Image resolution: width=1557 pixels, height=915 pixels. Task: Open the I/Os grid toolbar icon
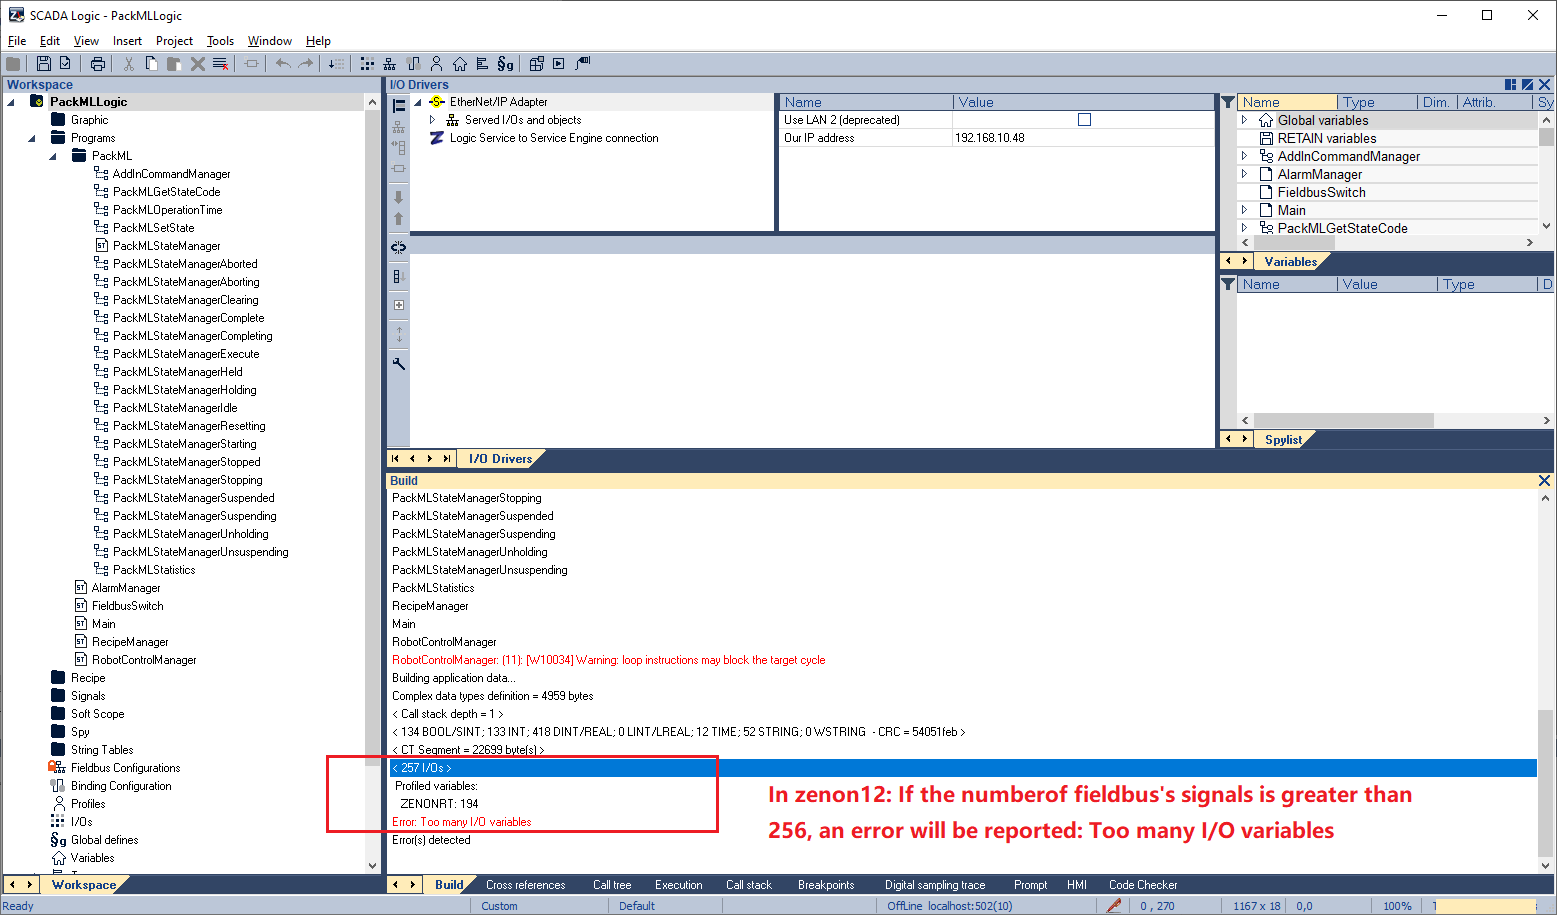pos(367,64)
